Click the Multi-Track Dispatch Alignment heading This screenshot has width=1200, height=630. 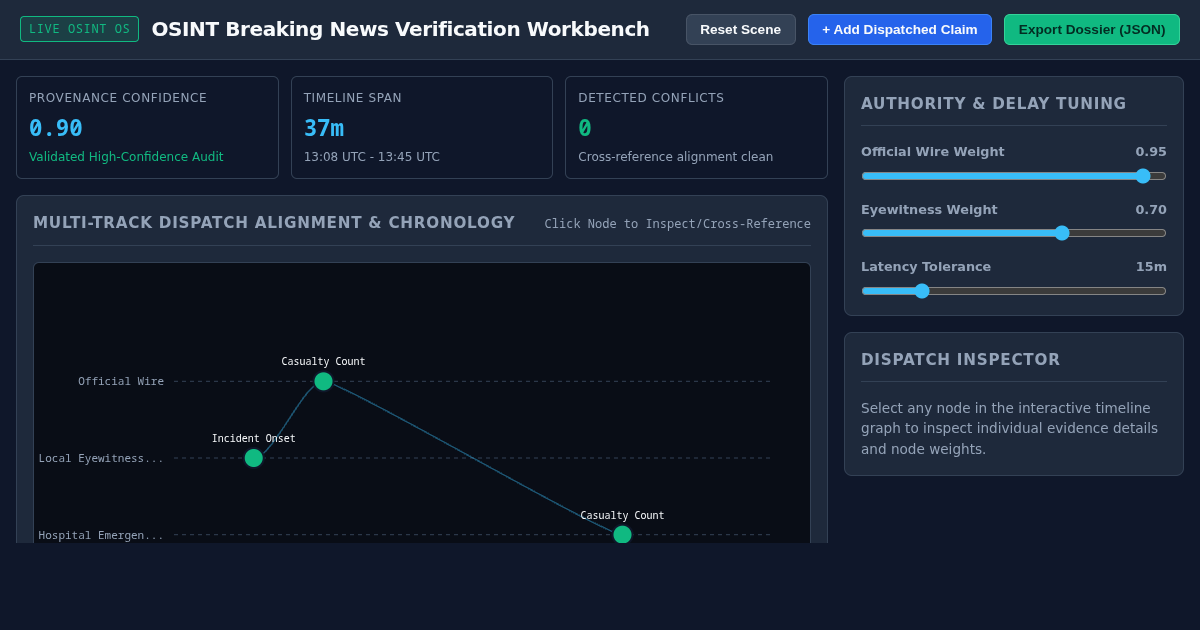pos(274,223)
